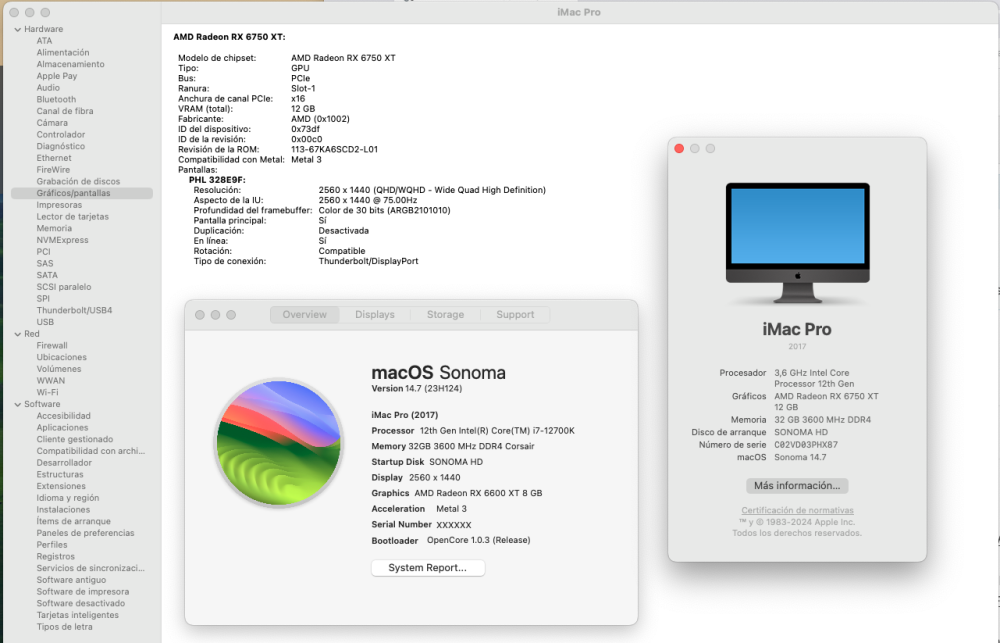The image size is (1000, 643).
Task: Select Cámara in the sidebar
Action: pyautogui.click(x=52, y=122)
